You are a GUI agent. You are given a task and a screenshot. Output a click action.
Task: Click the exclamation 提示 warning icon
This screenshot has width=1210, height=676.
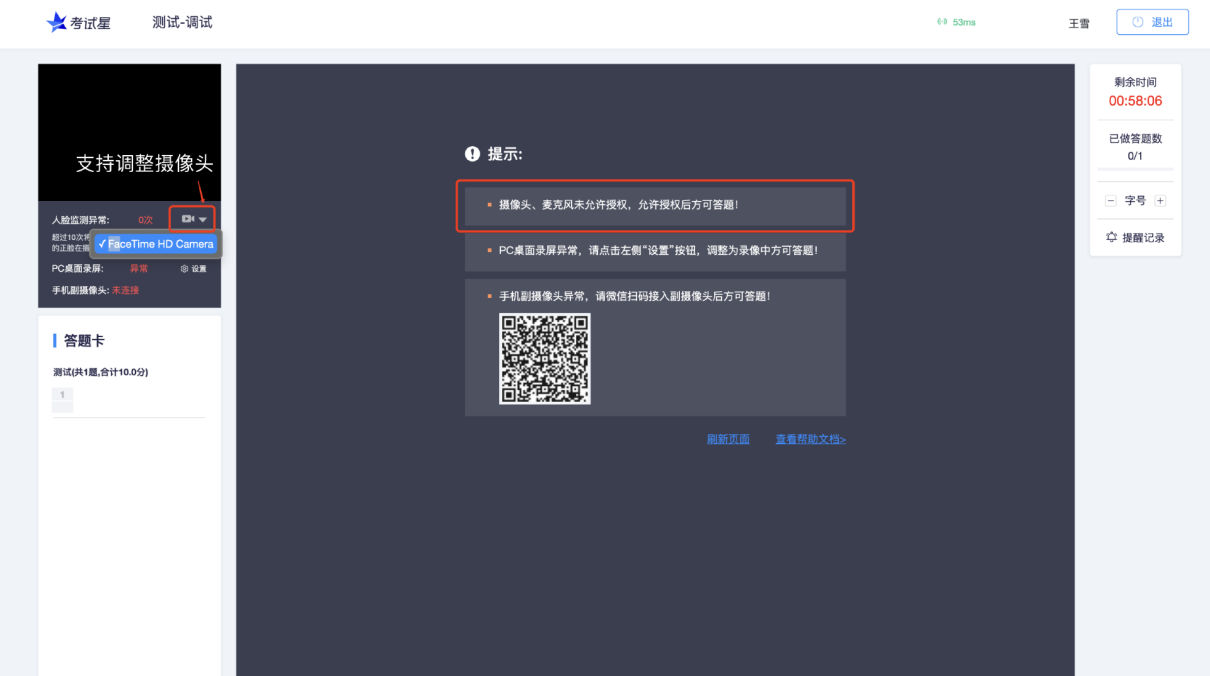pos(473,154)
